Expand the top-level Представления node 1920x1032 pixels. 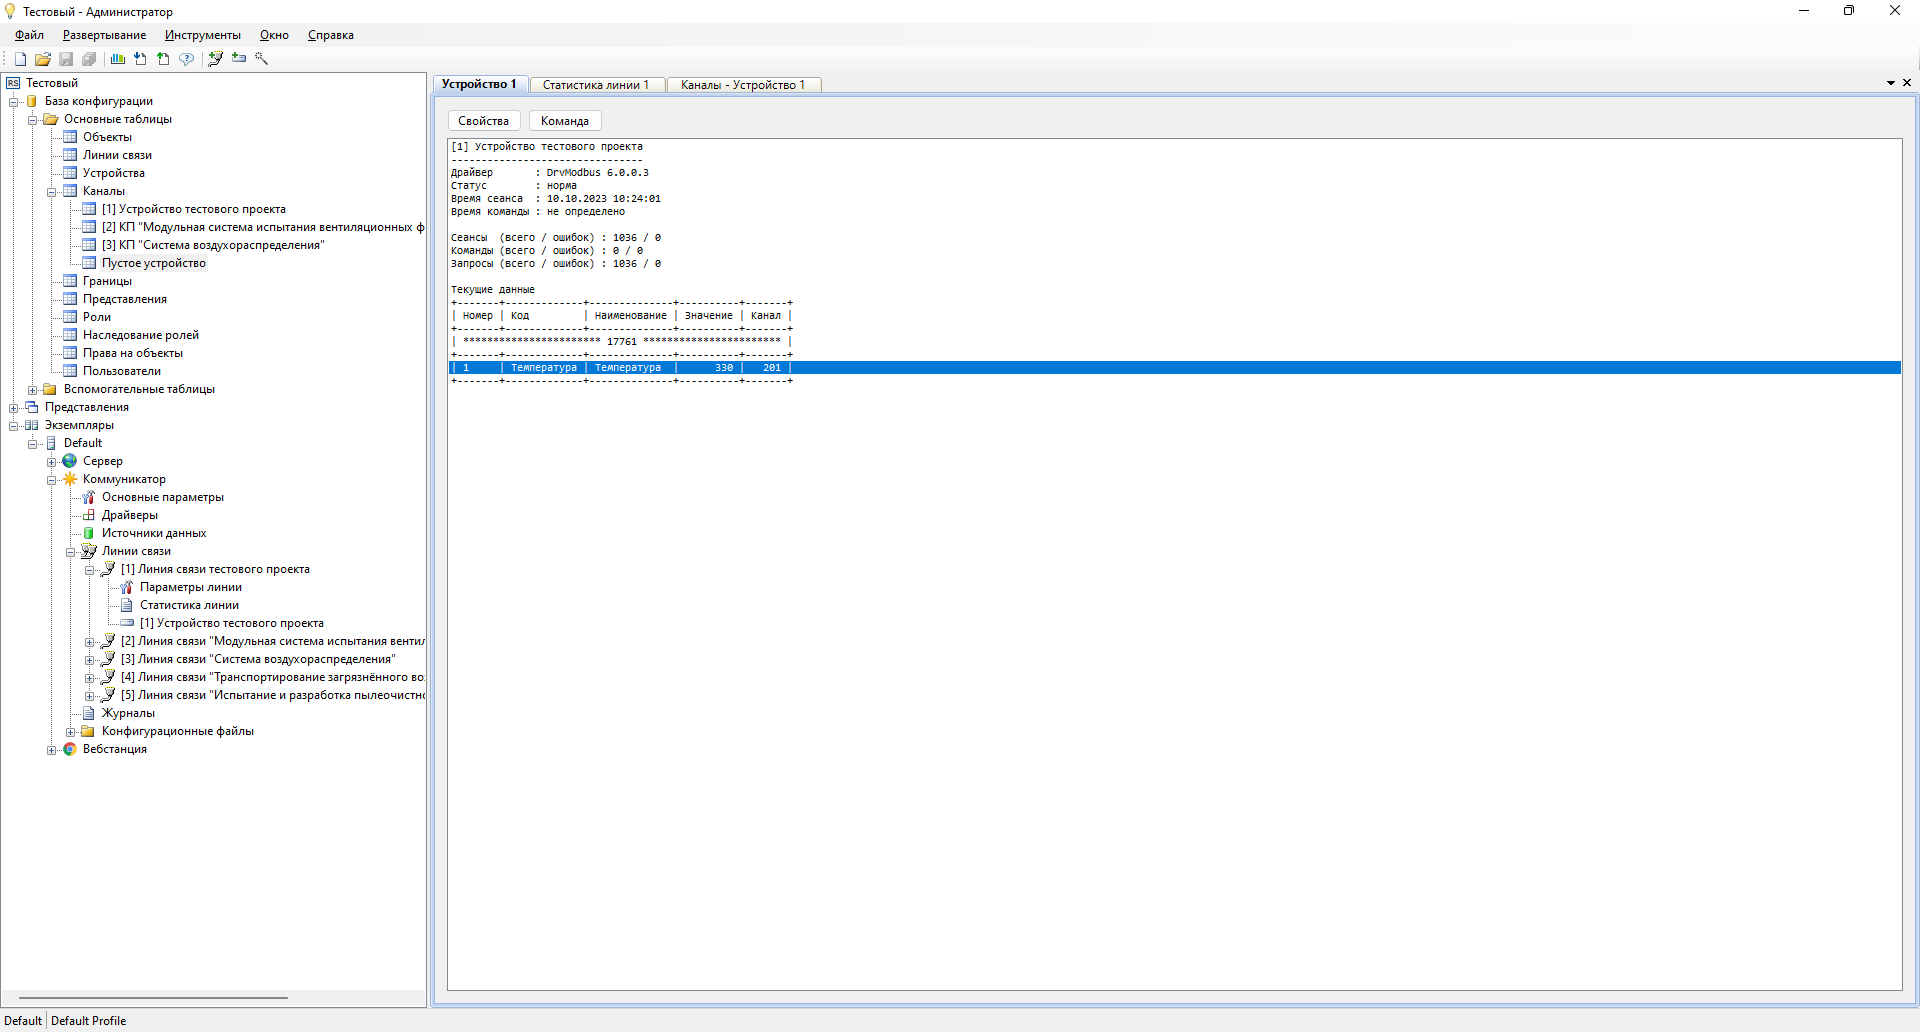(13, 408)
